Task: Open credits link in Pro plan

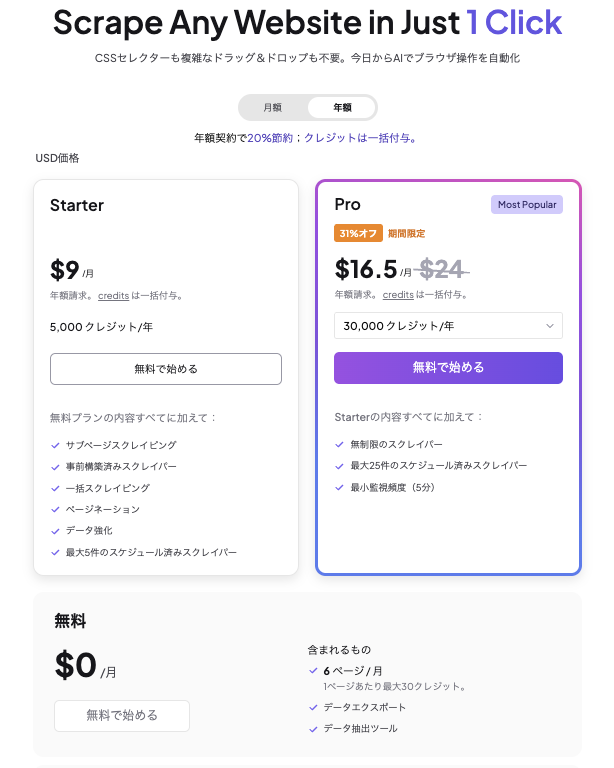Action: (398, 295)
